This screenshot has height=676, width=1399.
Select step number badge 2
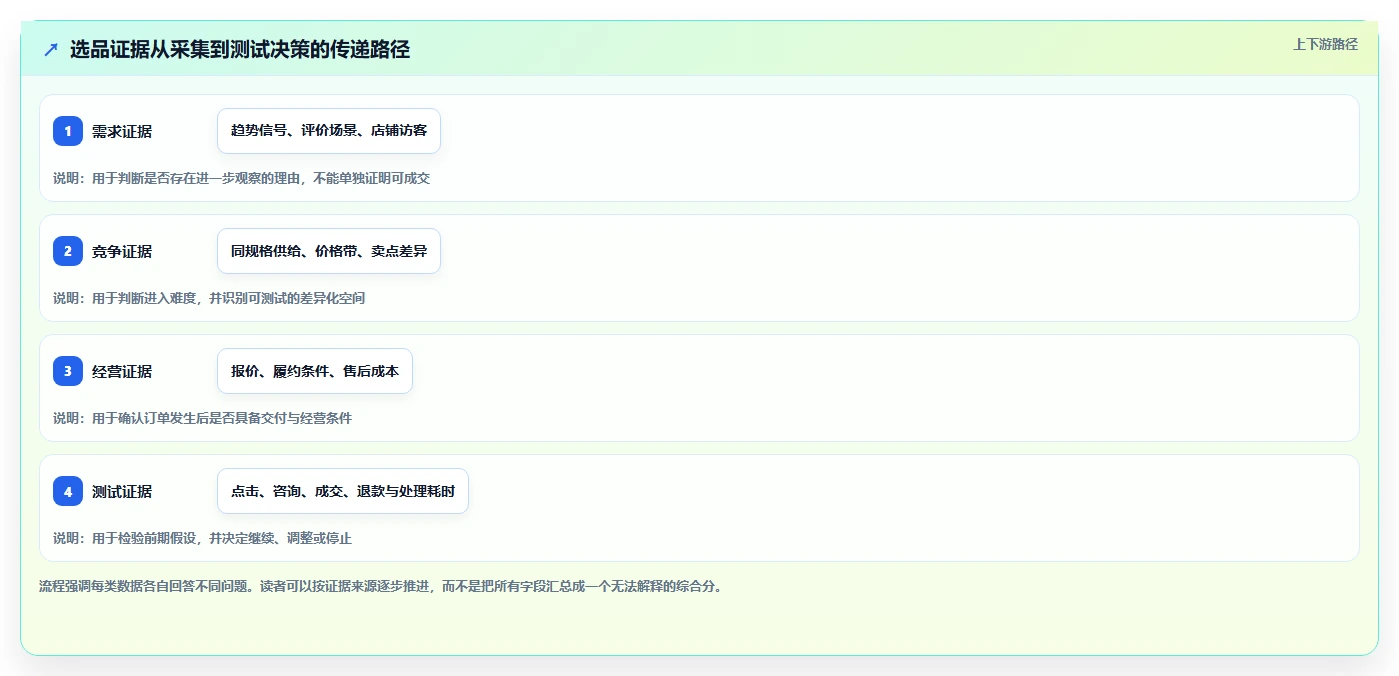click(68, 251)
